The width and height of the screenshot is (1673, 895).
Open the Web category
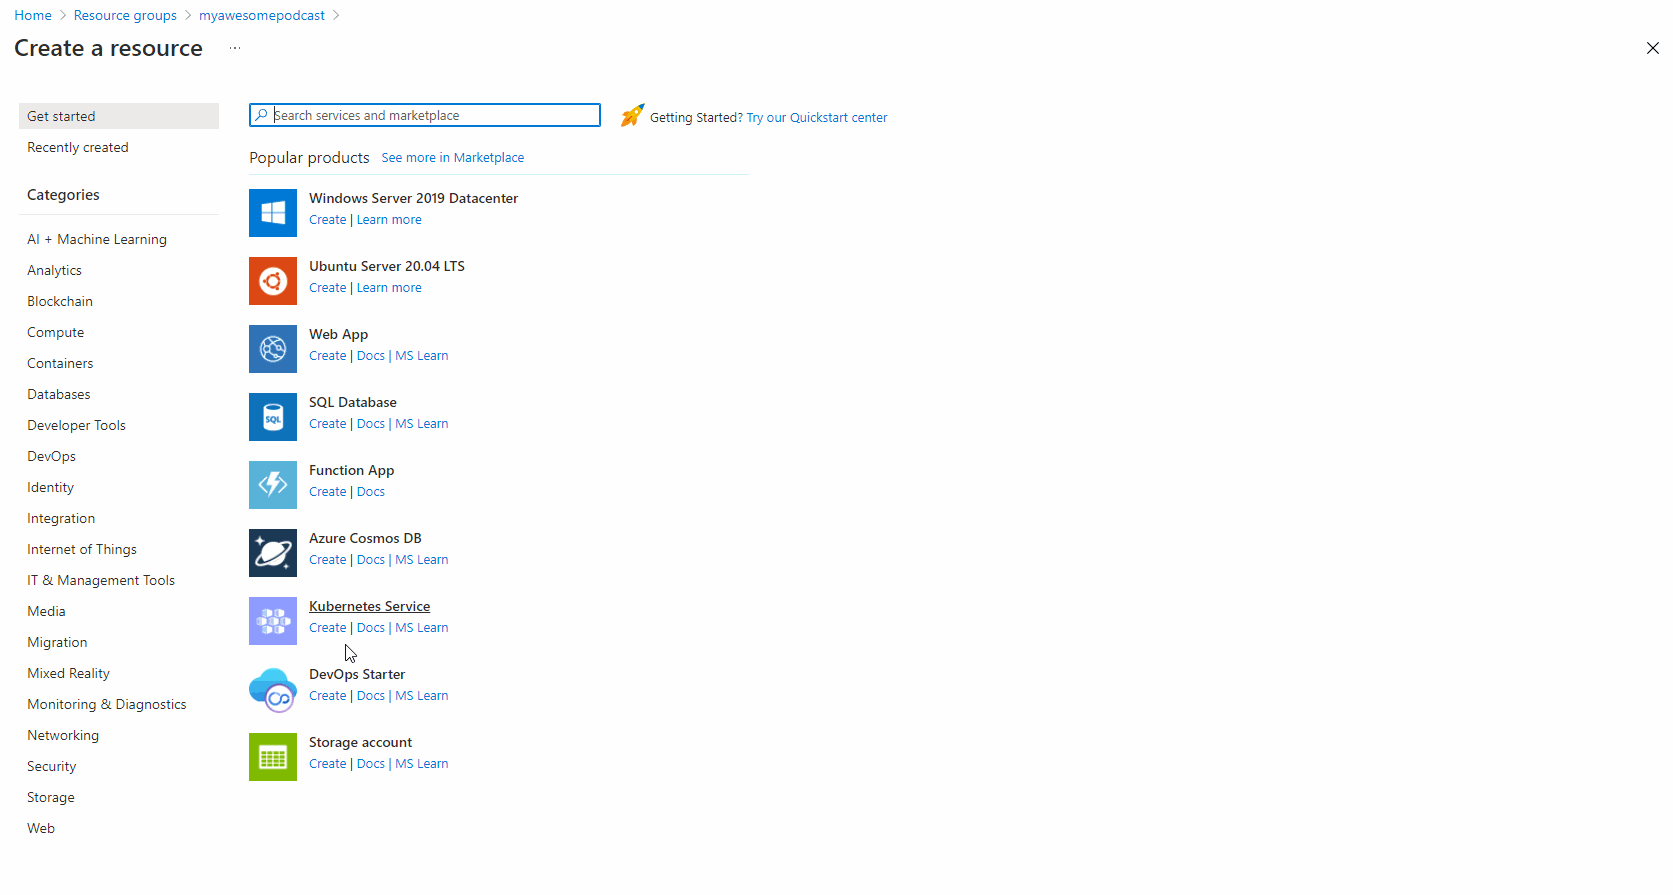[x=41, y=828]
